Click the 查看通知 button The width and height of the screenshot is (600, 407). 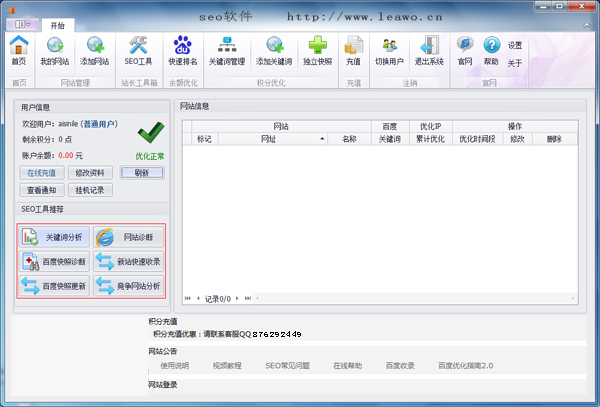coord(42,190)
